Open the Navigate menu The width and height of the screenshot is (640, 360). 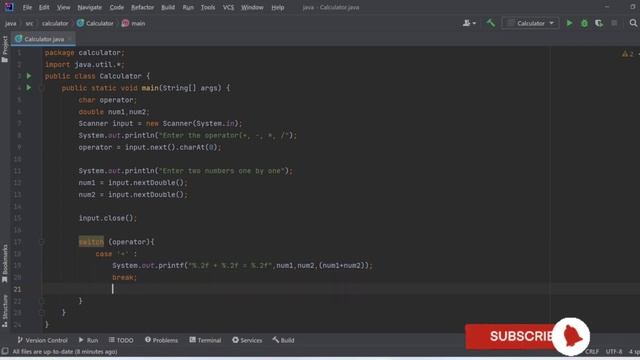point(89,7)
